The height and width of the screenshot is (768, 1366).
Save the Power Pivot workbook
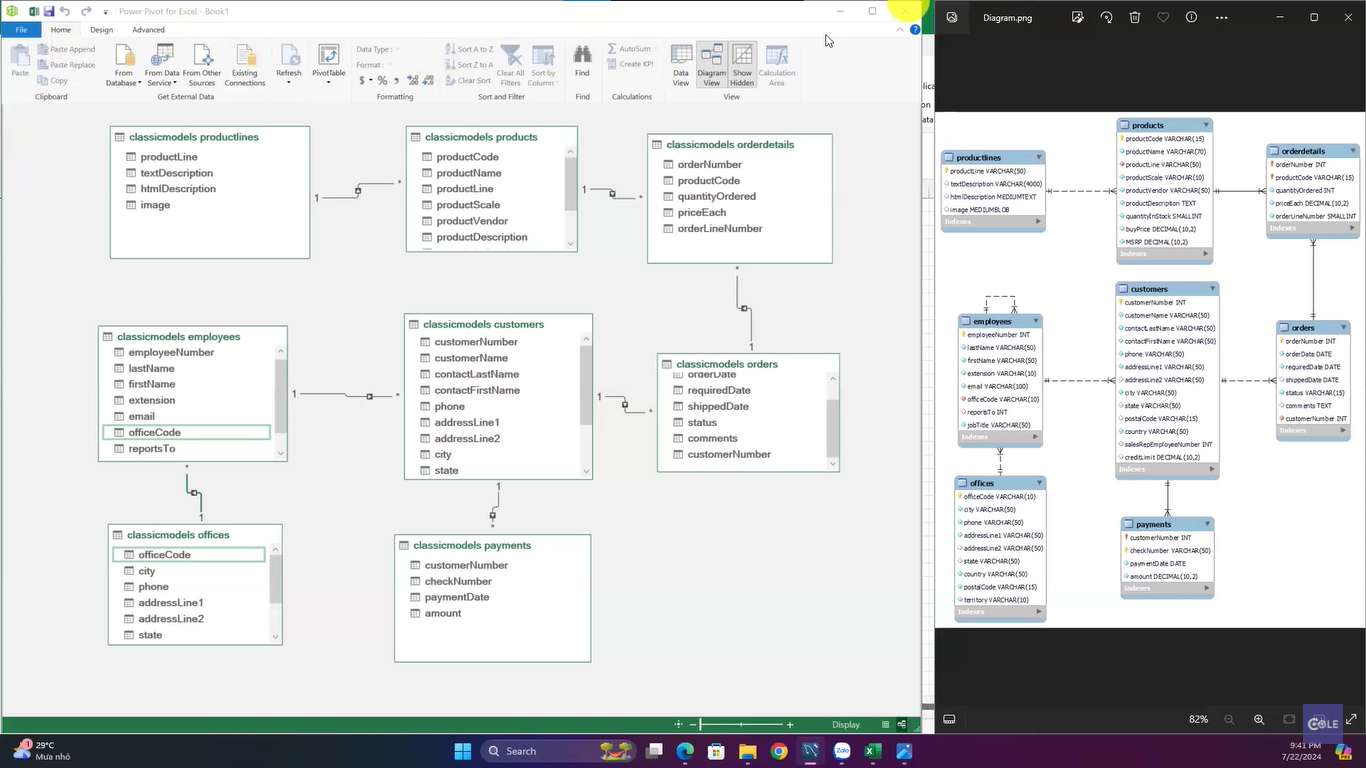pyautogui.click(x=48, y=11)
